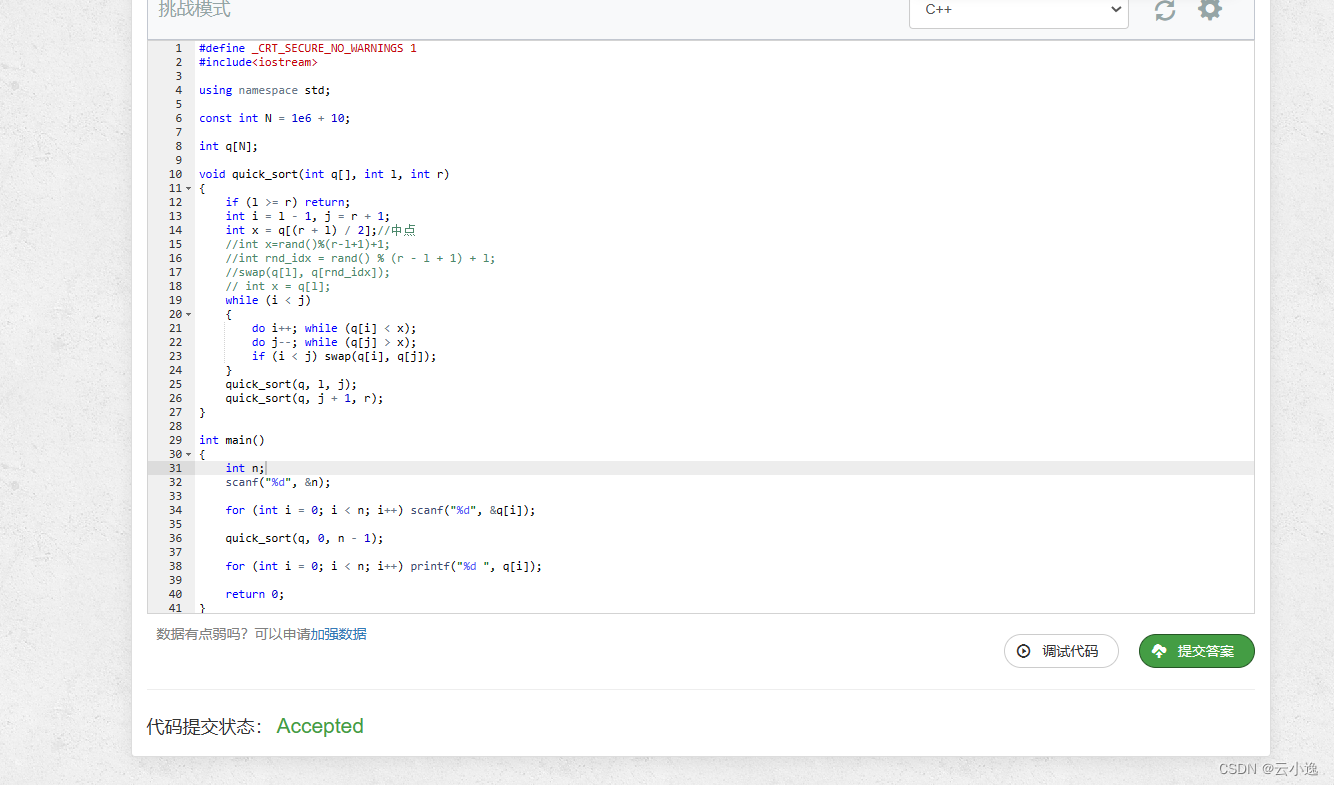
Task: Click the '#include<iostream>' line
Action: click(258, 62)
